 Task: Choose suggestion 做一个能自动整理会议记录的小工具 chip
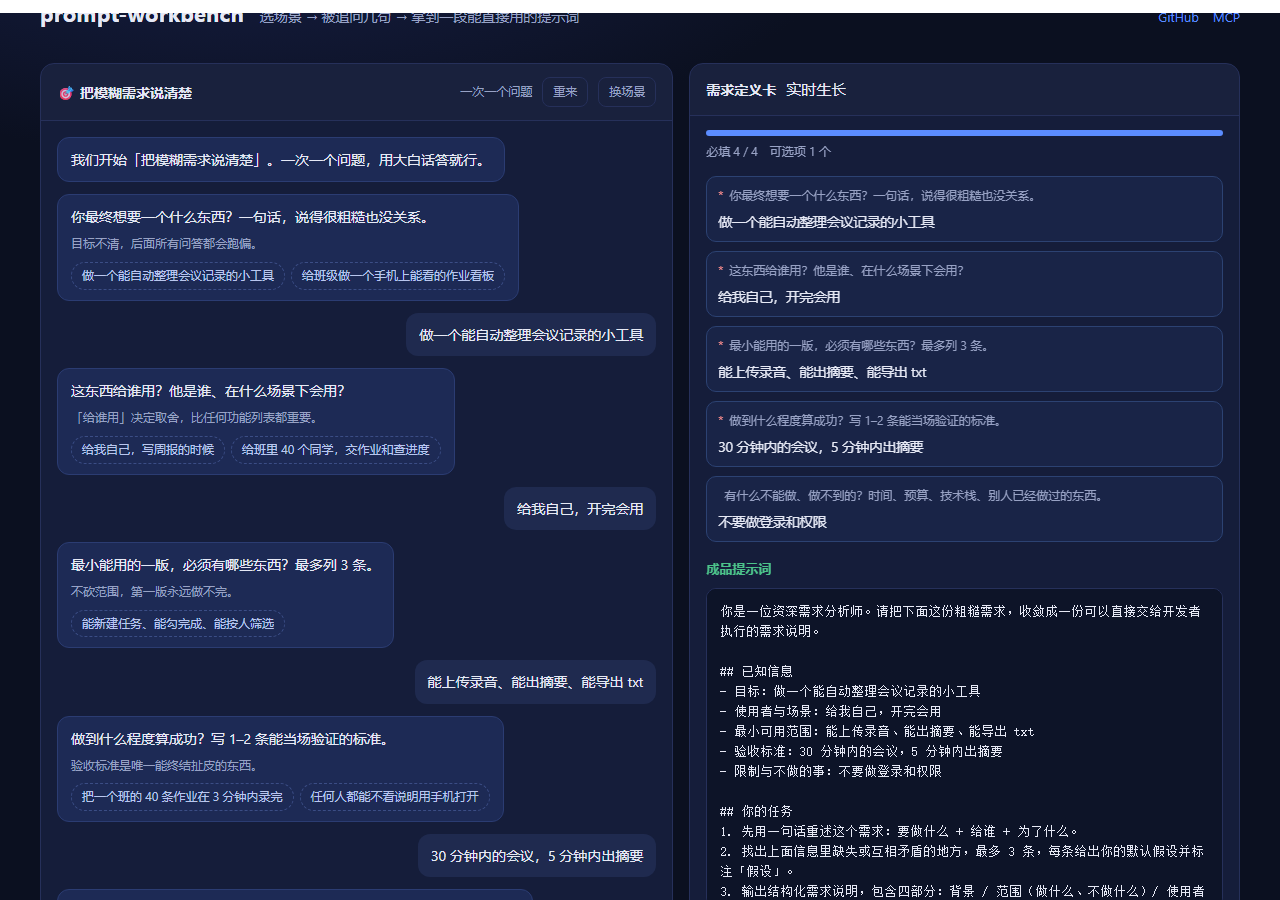178,276
